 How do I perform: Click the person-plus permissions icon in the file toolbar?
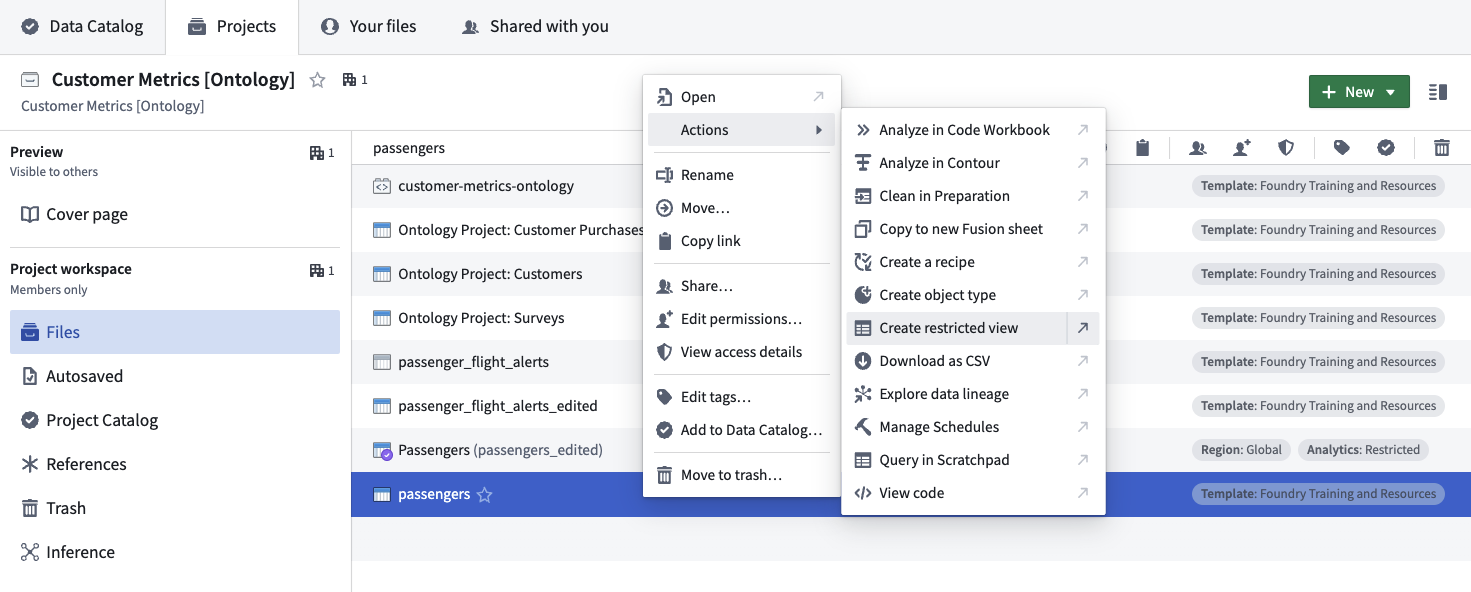click(x=1242, y=148)
